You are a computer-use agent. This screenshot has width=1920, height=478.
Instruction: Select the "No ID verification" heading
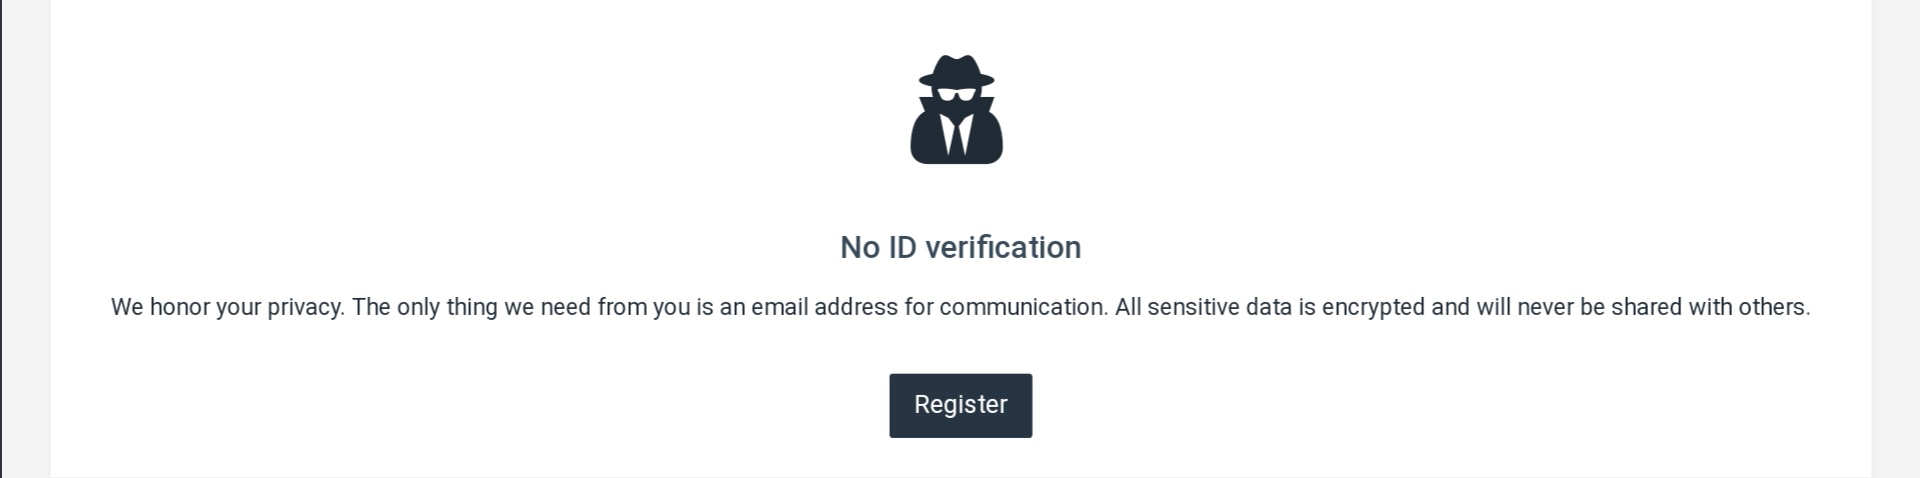[960, 247]
